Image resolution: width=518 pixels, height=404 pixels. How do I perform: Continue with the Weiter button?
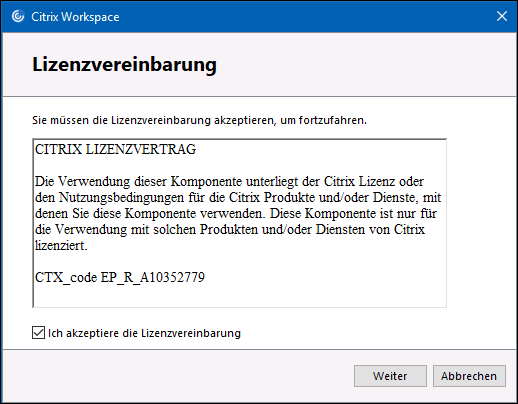pos(390,376)
